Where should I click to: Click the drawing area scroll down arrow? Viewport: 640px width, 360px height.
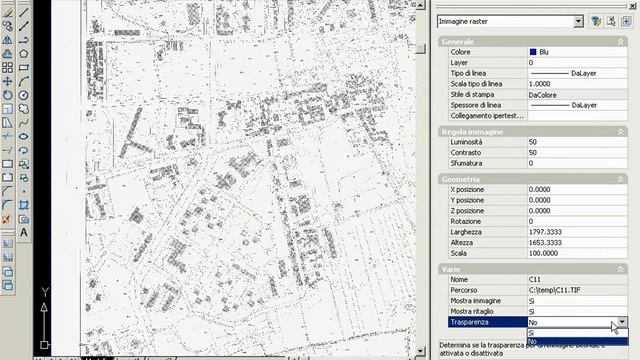tap(420, 351)
